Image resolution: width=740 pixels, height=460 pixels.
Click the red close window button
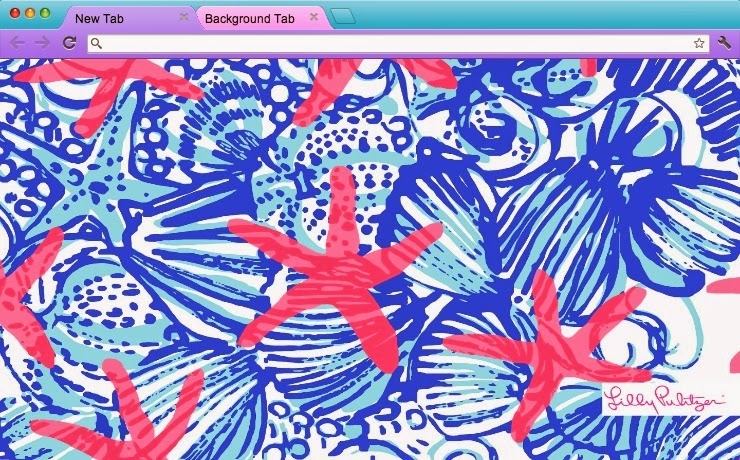(x=15, y=13)
